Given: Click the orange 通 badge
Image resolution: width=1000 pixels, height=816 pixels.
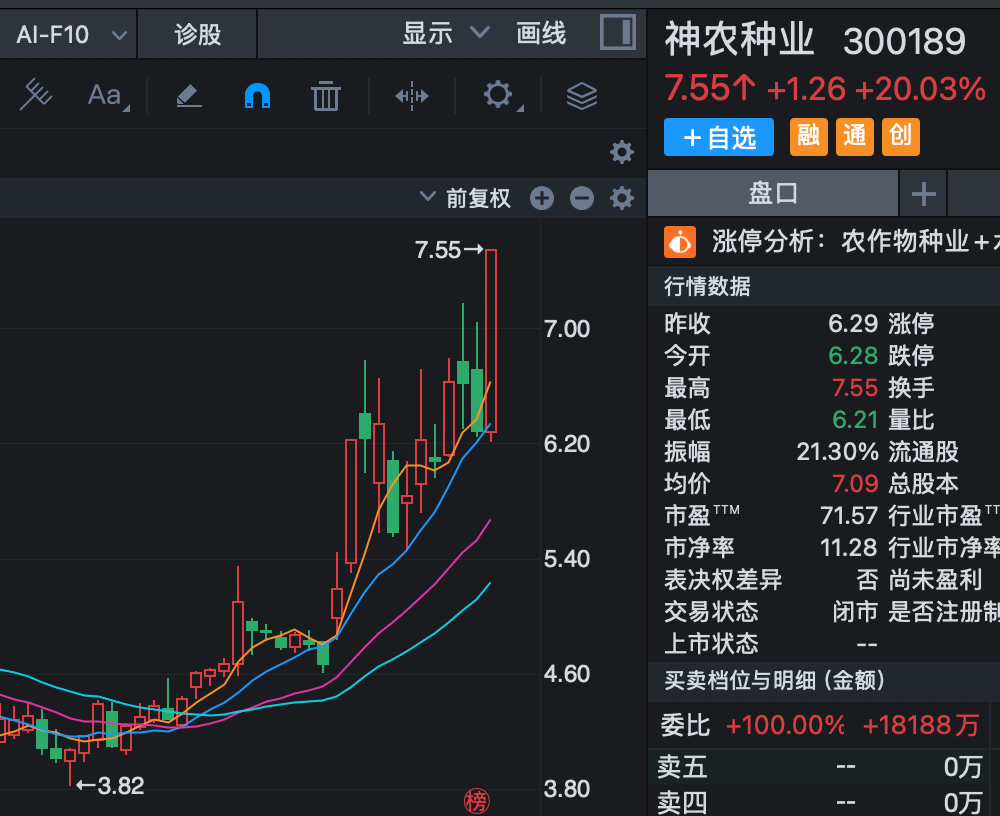Looking at the screenshot, I should 855,137.
